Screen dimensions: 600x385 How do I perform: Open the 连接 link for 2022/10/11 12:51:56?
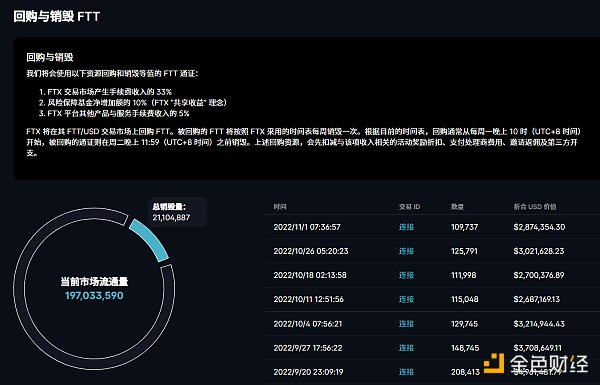(x=406, y=299)
